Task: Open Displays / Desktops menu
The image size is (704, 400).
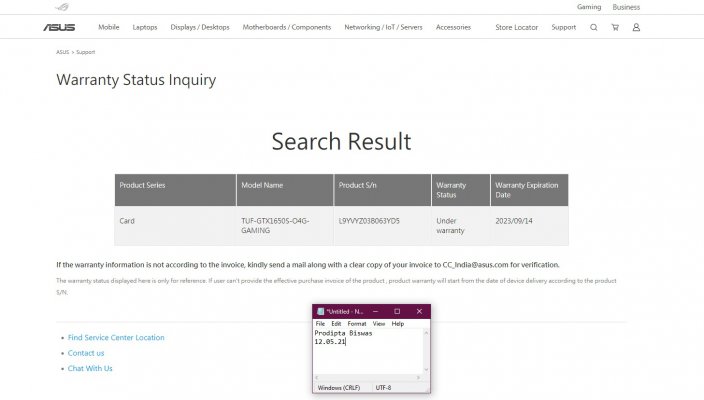Action: tap(200, 27)
